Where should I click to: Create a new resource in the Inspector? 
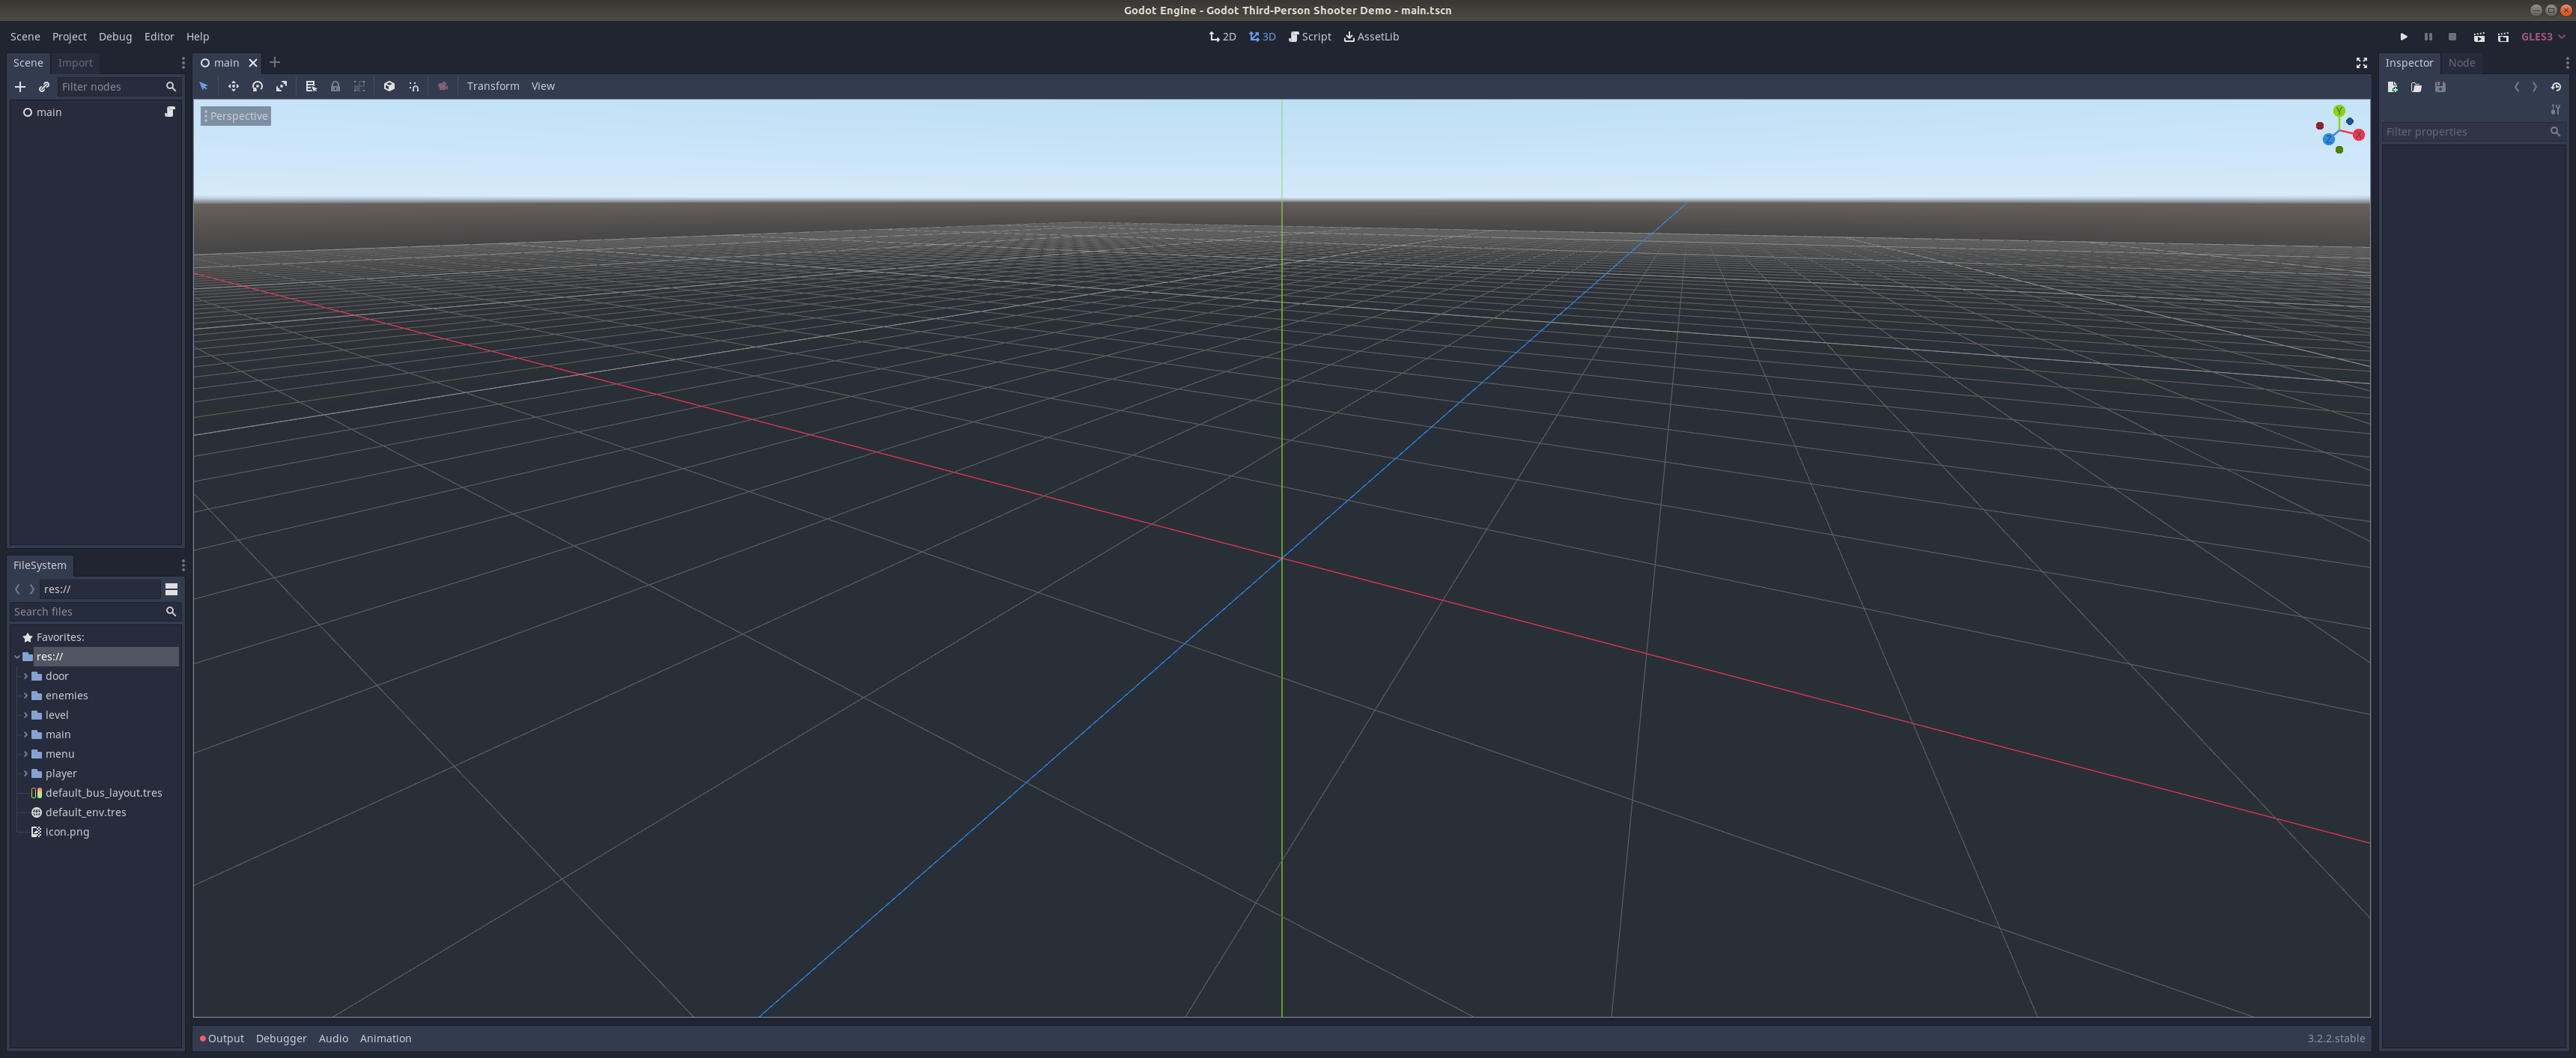tap(2392, 87)
